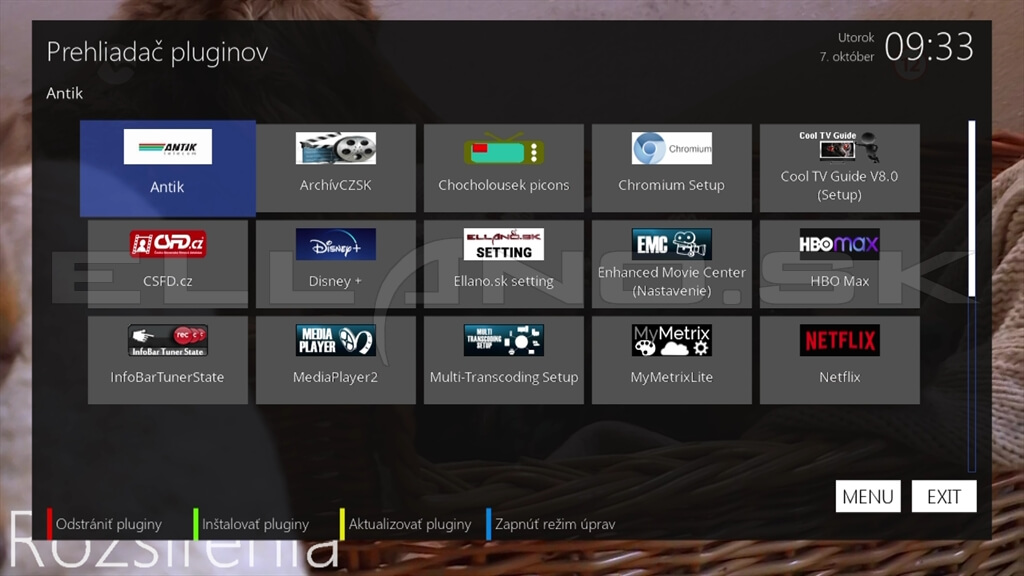Screen dimensions: 1024x576
Task: Select the InfoBarTunerState plugin
Action: click(x=167, y=360)
